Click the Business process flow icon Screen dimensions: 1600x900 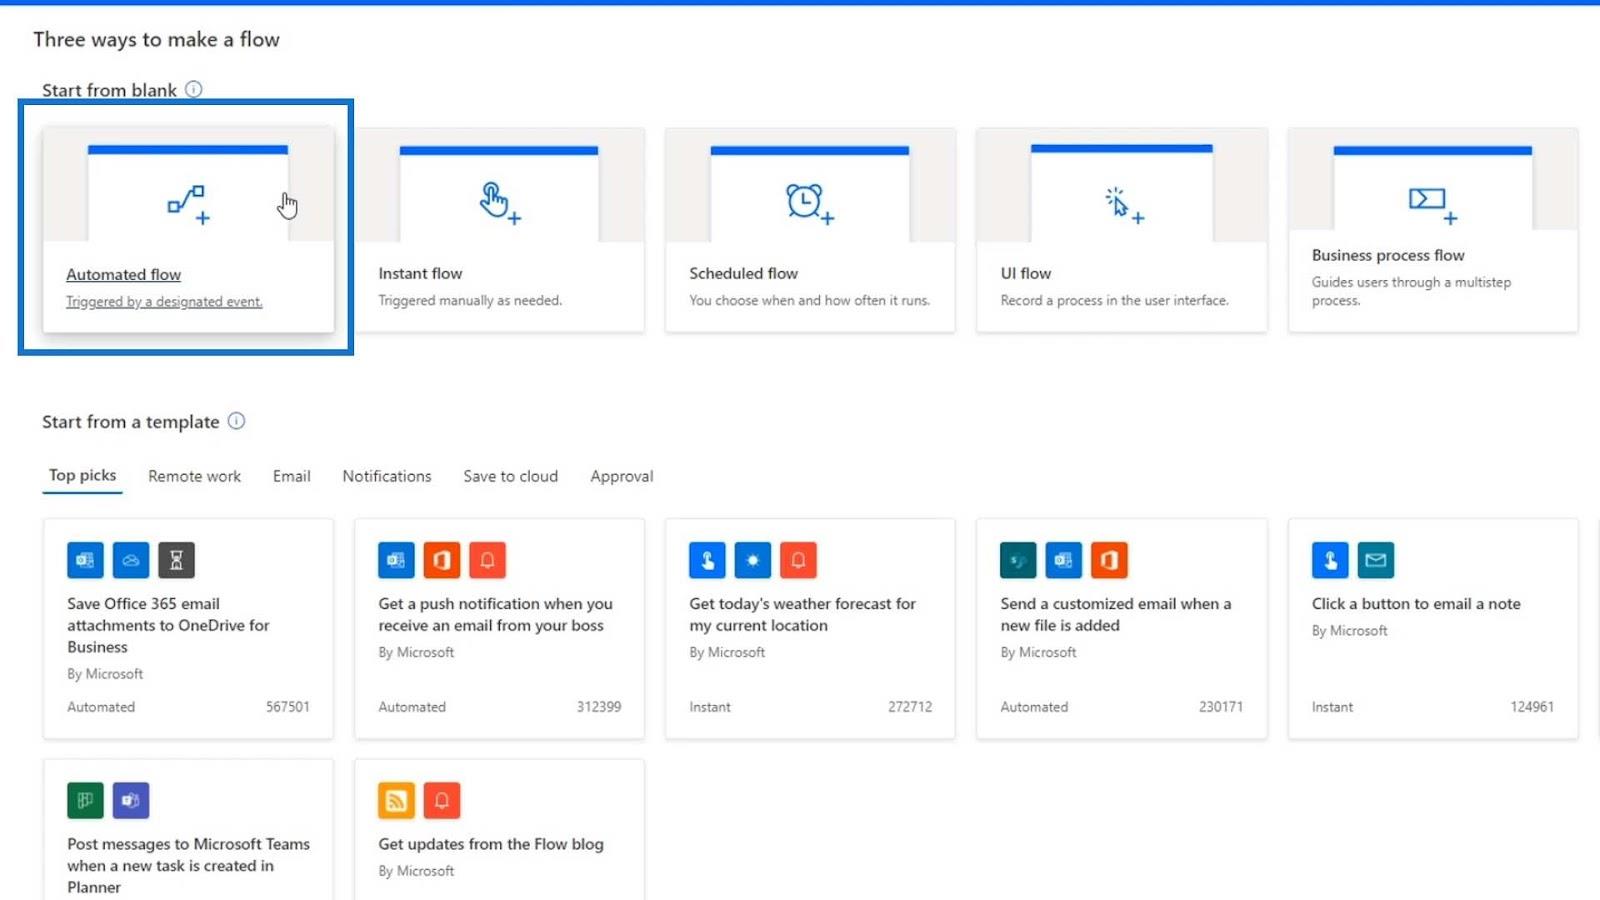pos(1432,205)
